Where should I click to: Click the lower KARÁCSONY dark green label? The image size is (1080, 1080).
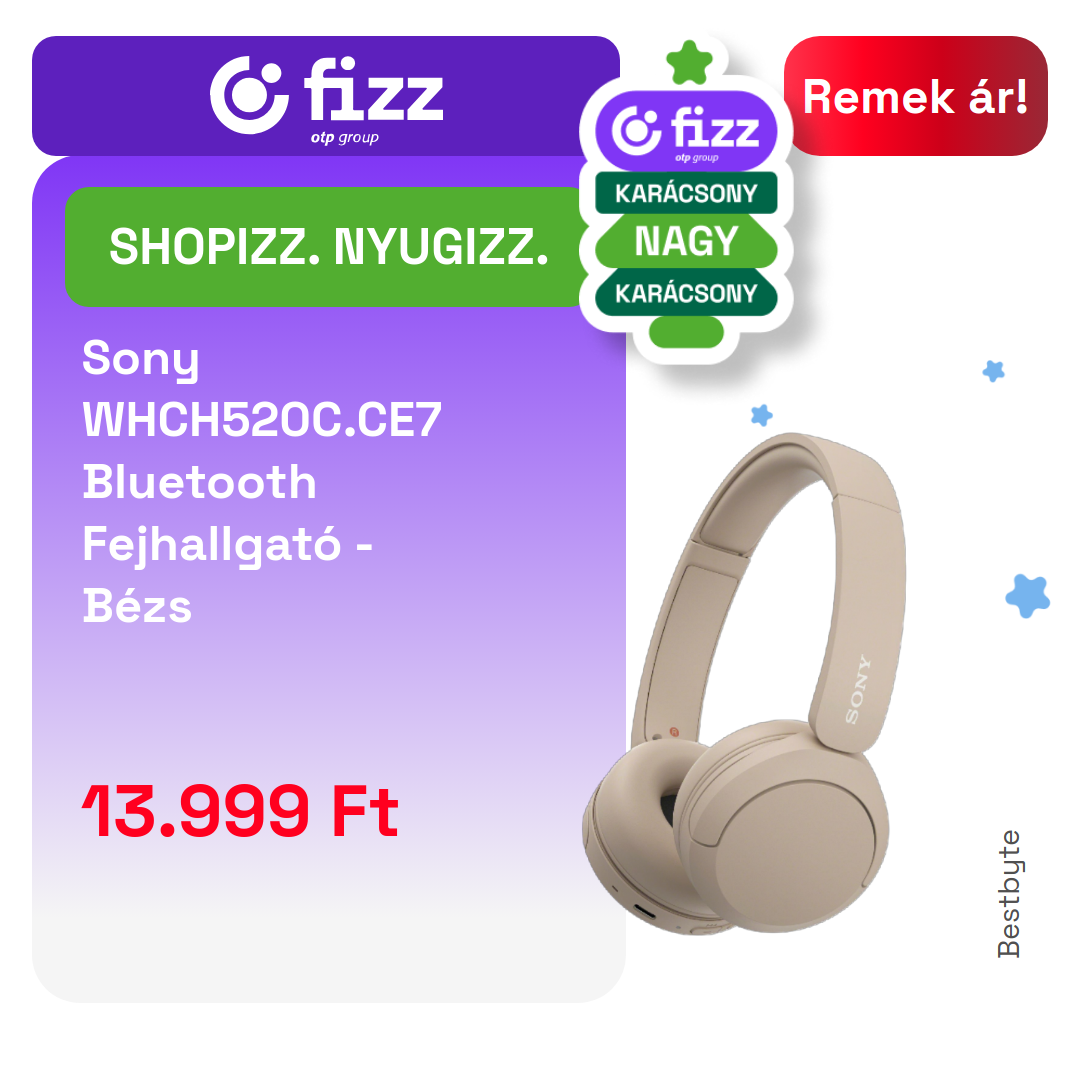(x=686, y=293)
